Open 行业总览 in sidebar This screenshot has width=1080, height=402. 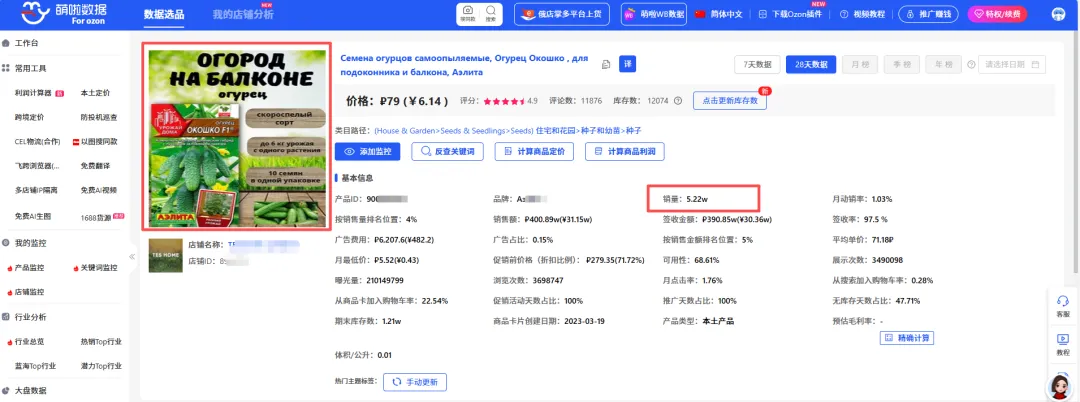point(29,341)
